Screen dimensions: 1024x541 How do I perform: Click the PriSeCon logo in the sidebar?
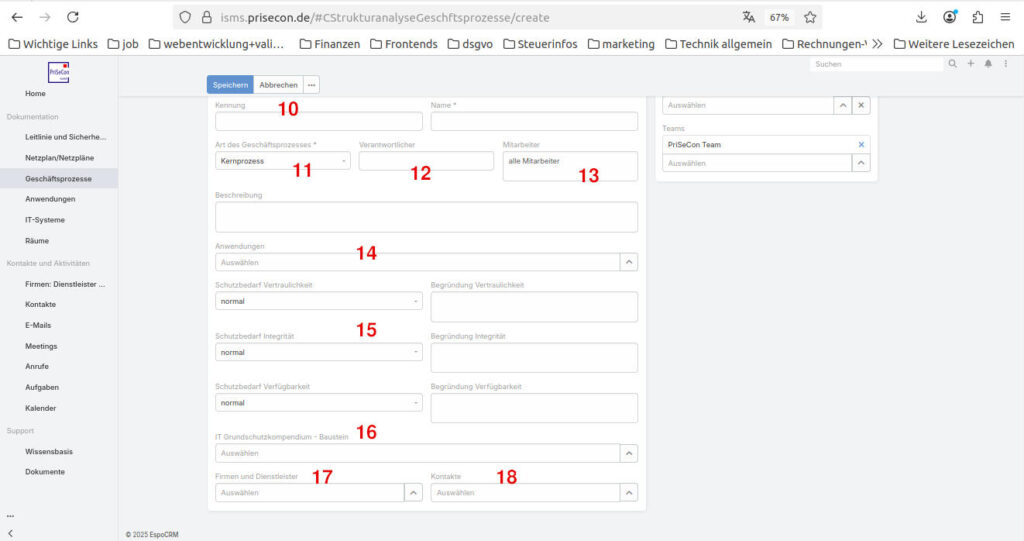(59, 72)
